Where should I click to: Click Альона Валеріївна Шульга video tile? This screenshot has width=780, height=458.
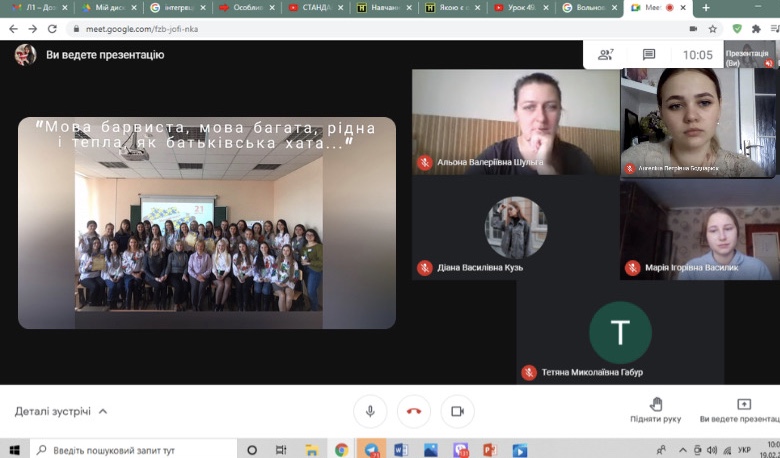516,122
